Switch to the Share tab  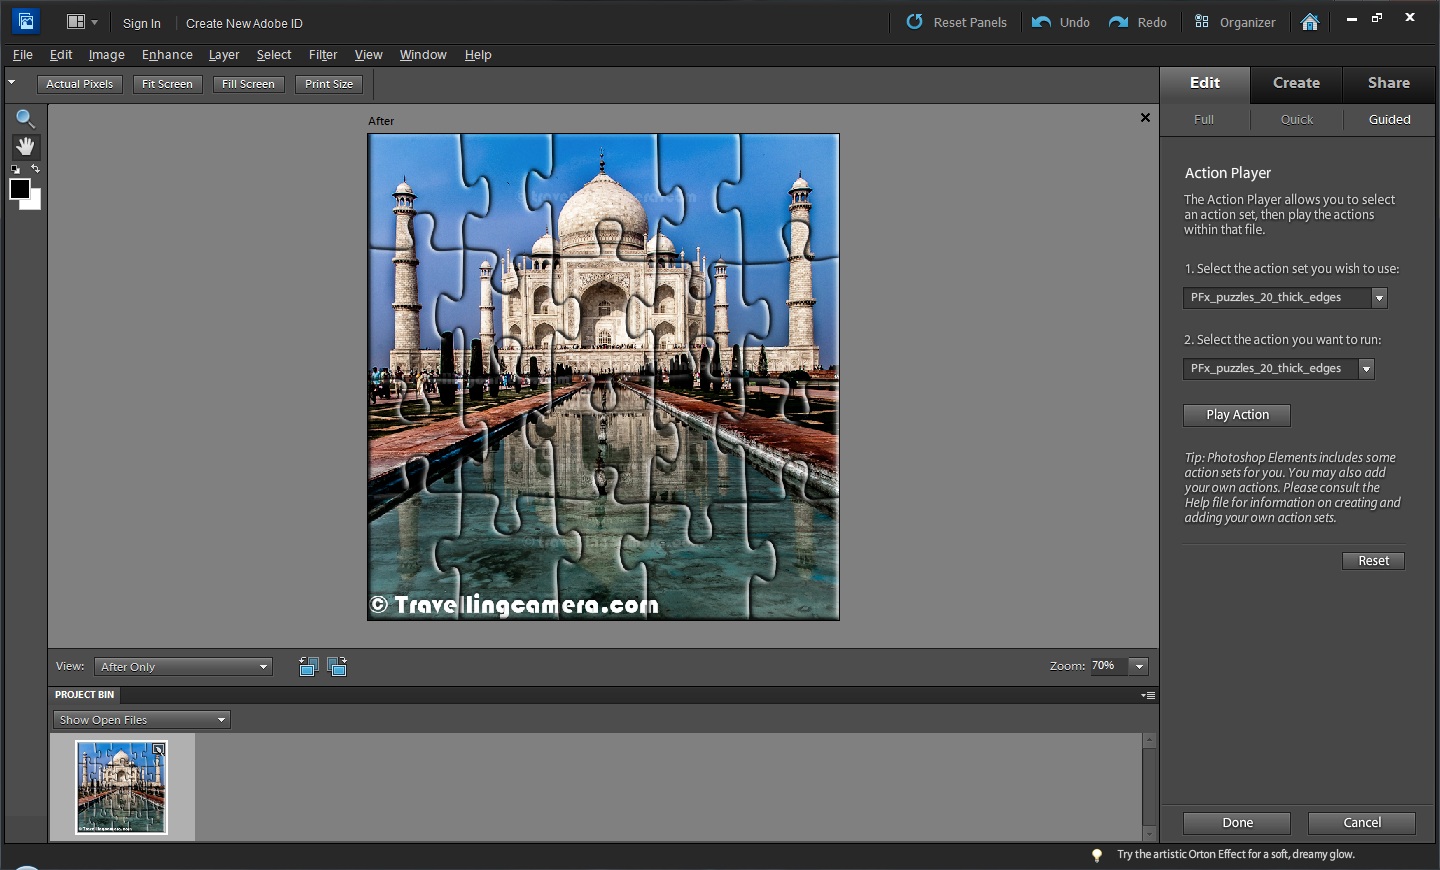1389,84
